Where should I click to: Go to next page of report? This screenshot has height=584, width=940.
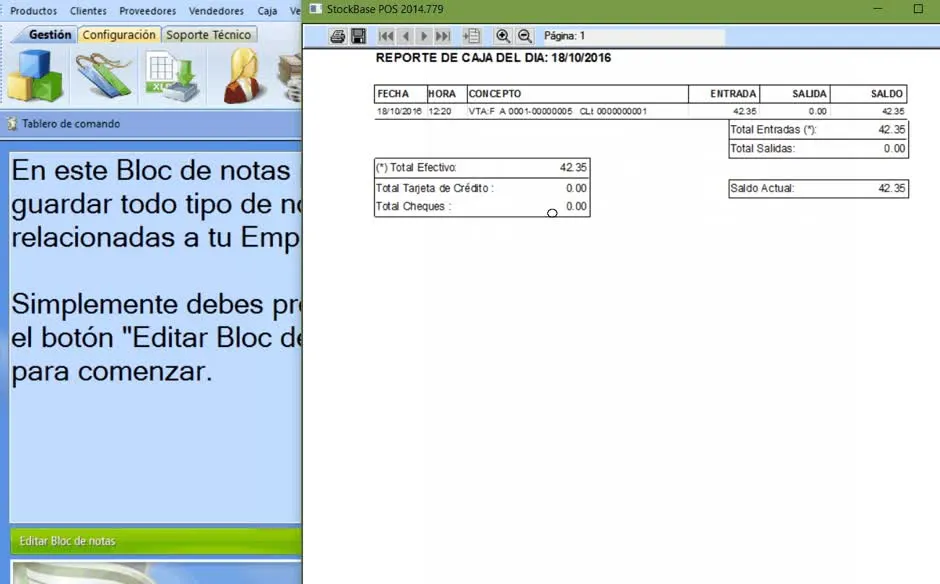tap(424, 36)
